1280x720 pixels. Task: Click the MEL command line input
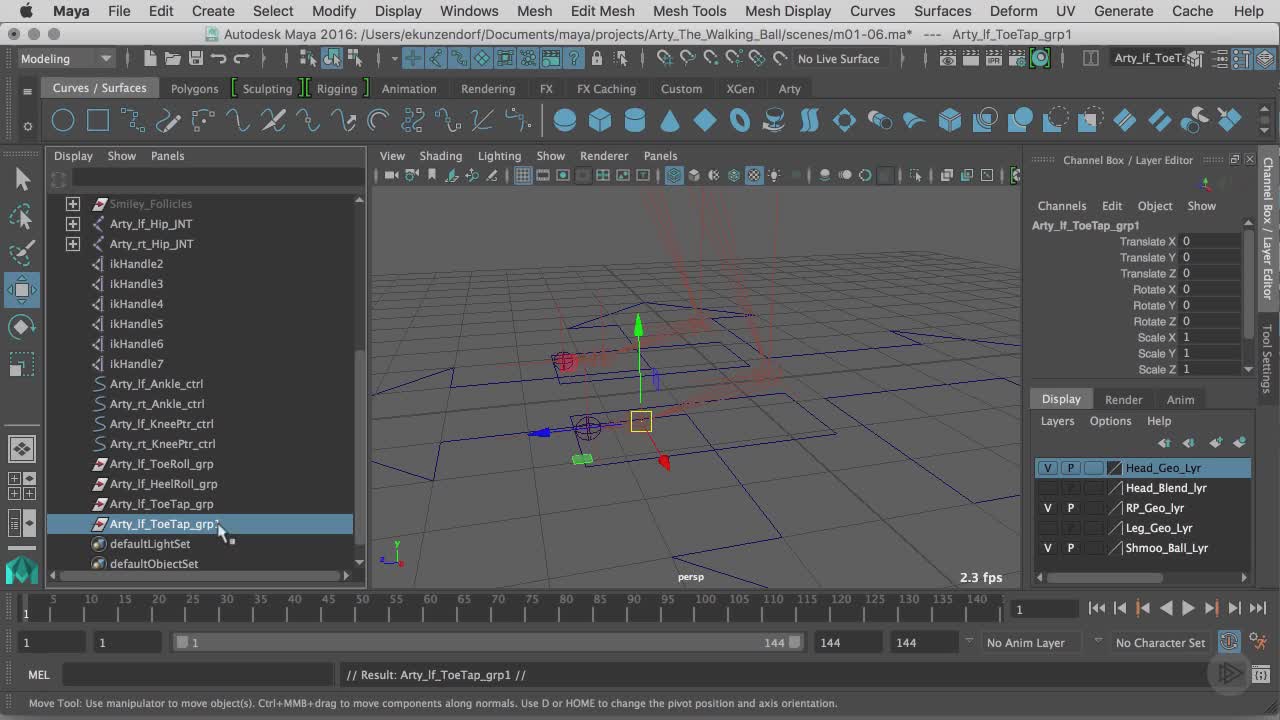198,675
